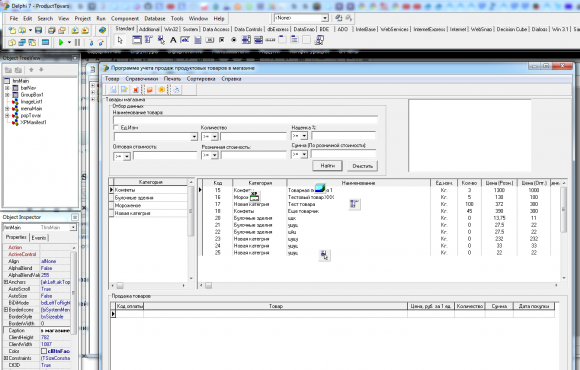Select the Label component (A) in palette
Image resolution: width=580 pixels, height=370 pixels.
(x=173, y=40)
